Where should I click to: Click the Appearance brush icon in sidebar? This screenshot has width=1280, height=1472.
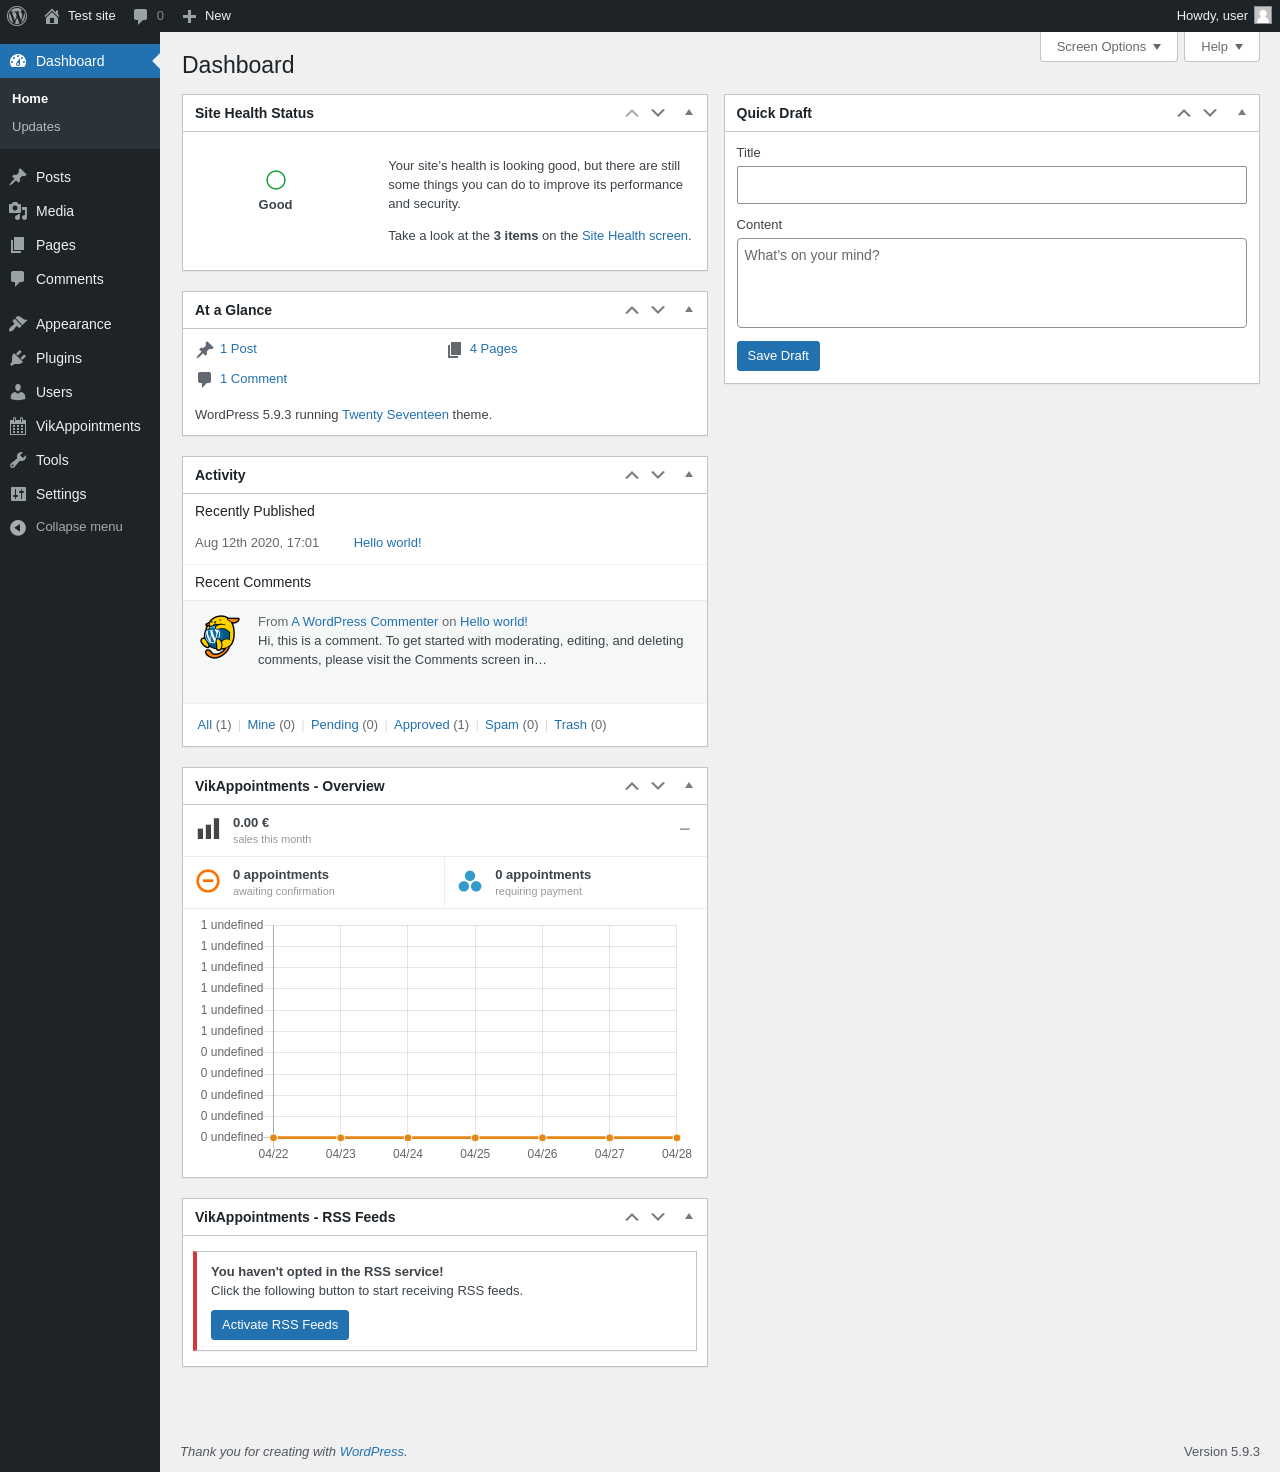point(18,324)
